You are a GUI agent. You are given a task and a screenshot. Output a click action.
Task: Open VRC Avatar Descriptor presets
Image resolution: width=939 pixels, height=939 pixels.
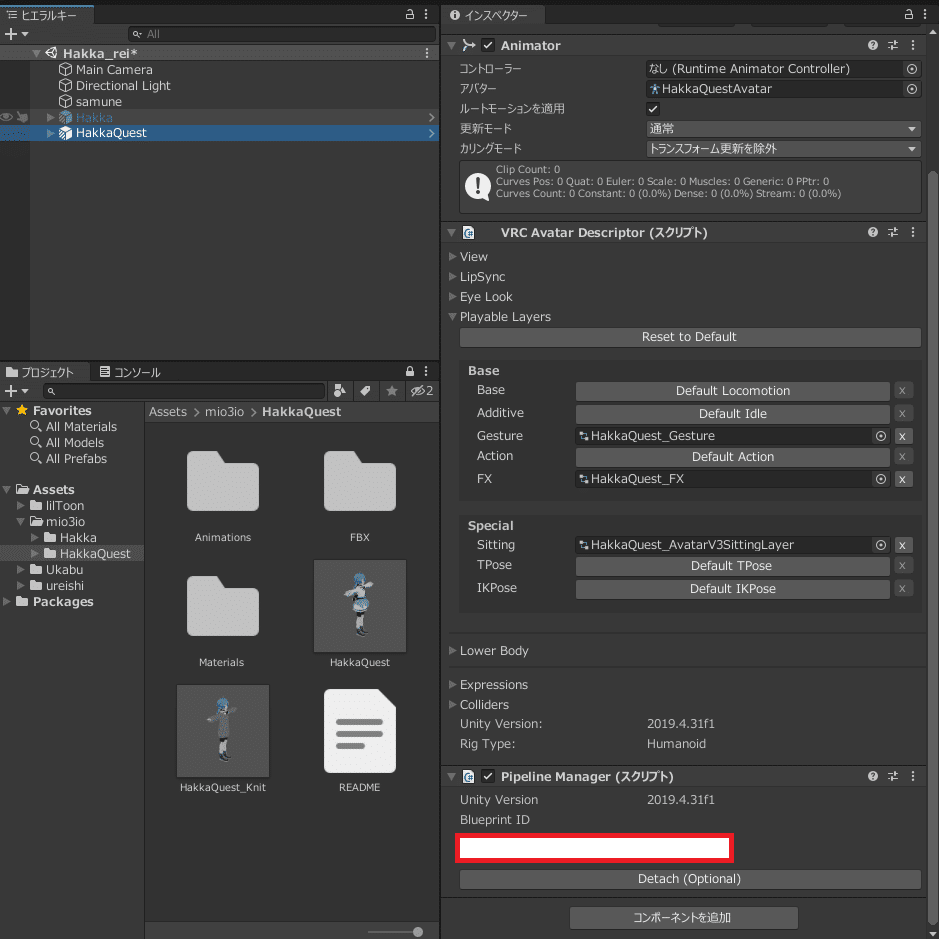[x=892, y=232]
